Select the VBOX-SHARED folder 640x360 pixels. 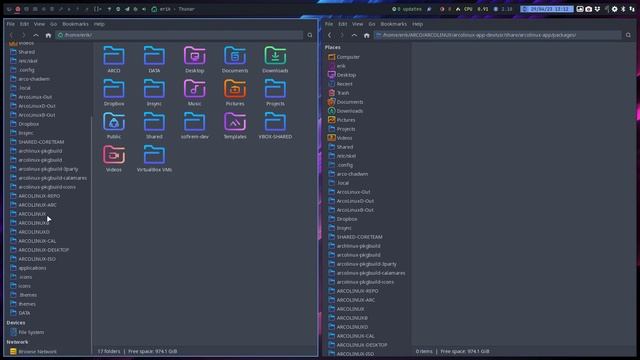tap(275, 125)
